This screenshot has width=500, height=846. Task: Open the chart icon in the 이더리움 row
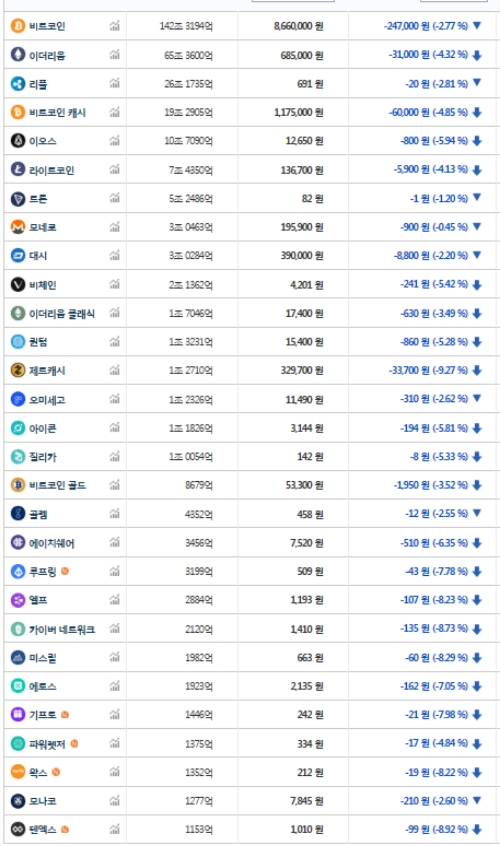pyautogui.click(x=114, y=54)
